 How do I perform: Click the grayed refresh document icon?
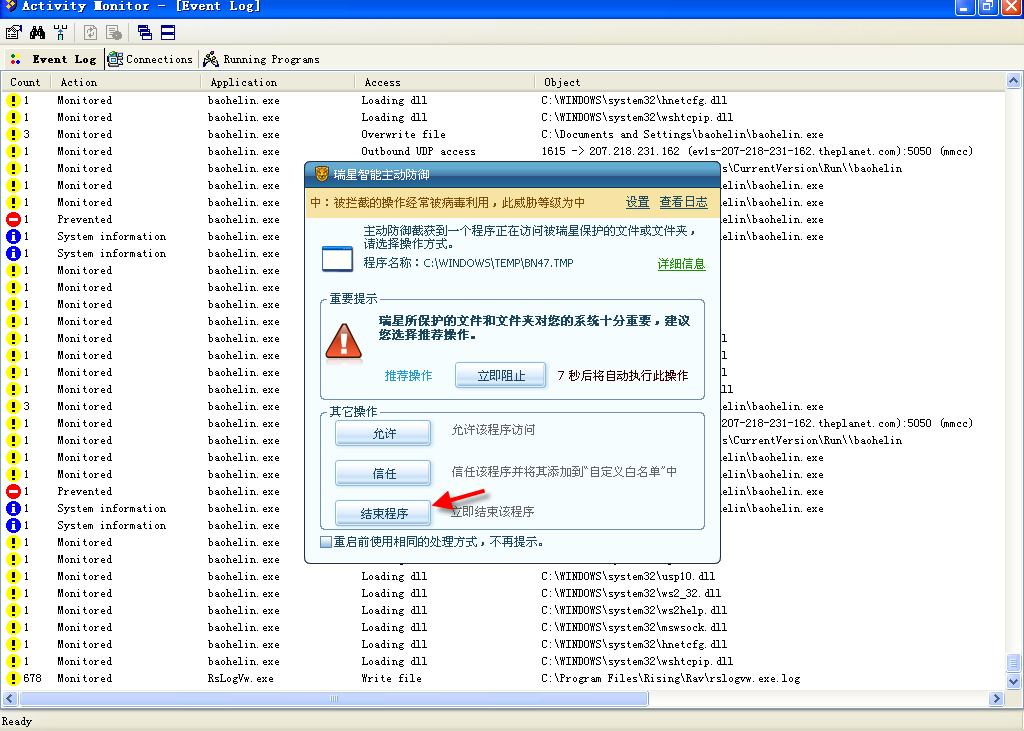coord(90,32)
